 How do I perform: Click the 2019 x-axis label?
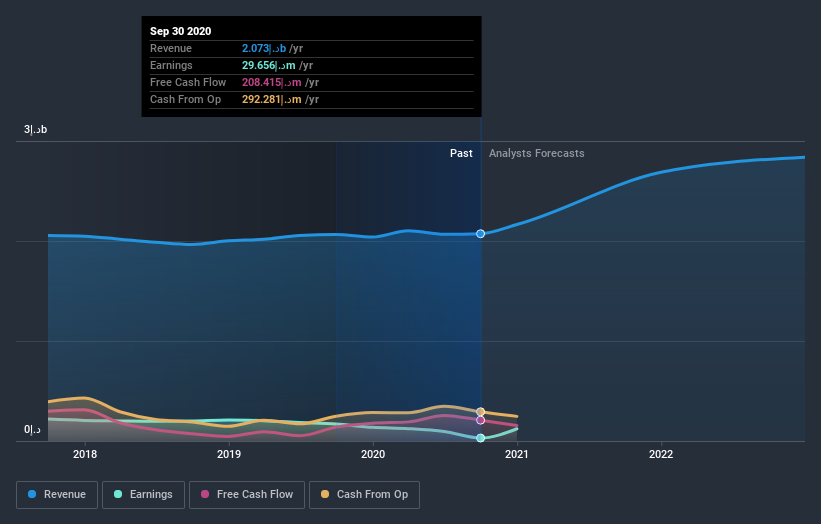click(229, 454)
